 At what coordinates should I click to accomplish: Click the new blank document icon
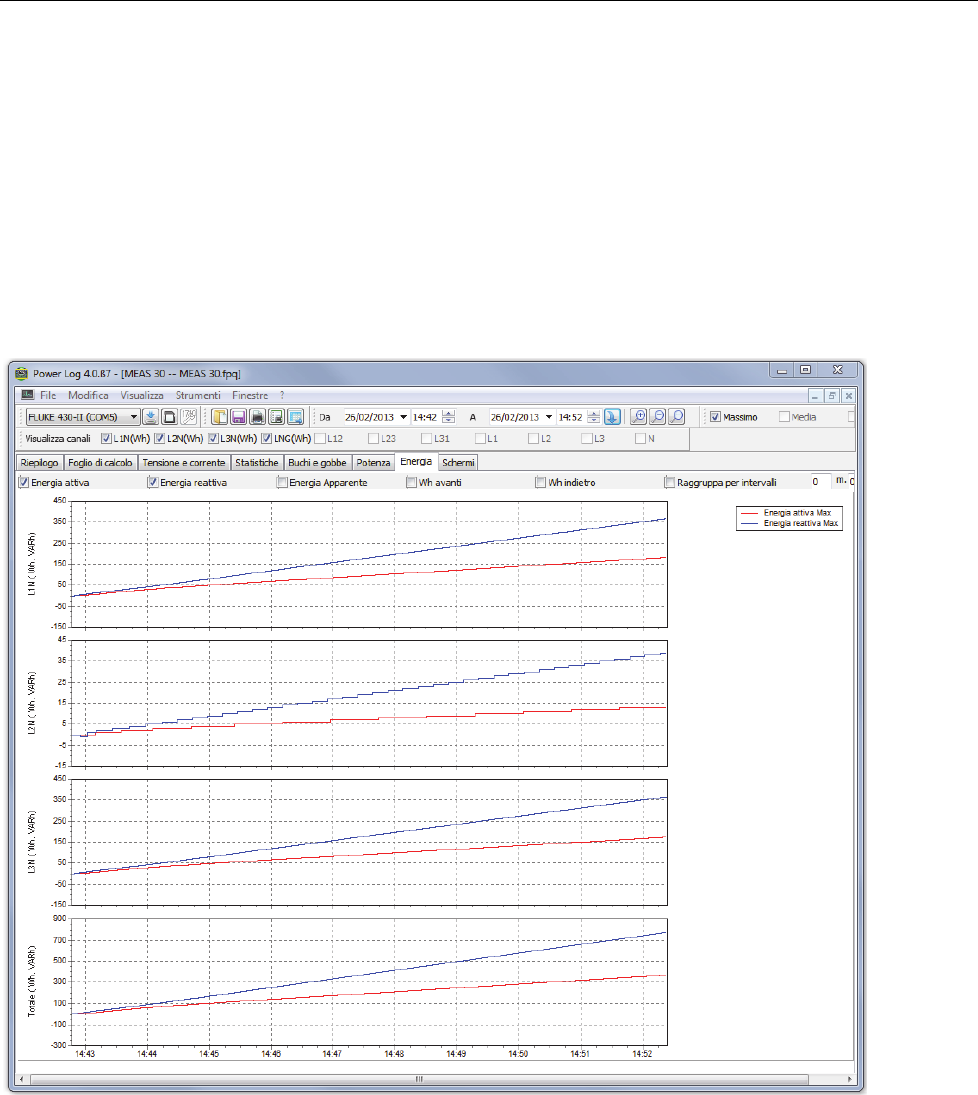[x=169, y=417]
